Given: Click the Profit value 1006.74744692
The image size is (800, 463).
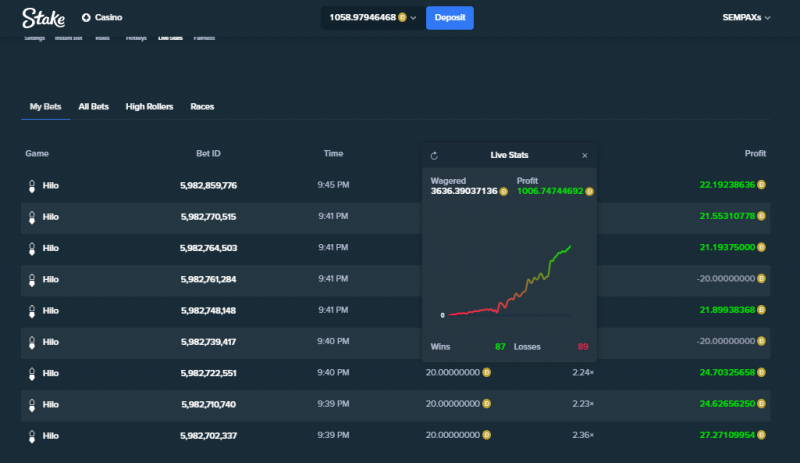Looking at the screenshot, I should pyautogui.click(x=550, y=191).
